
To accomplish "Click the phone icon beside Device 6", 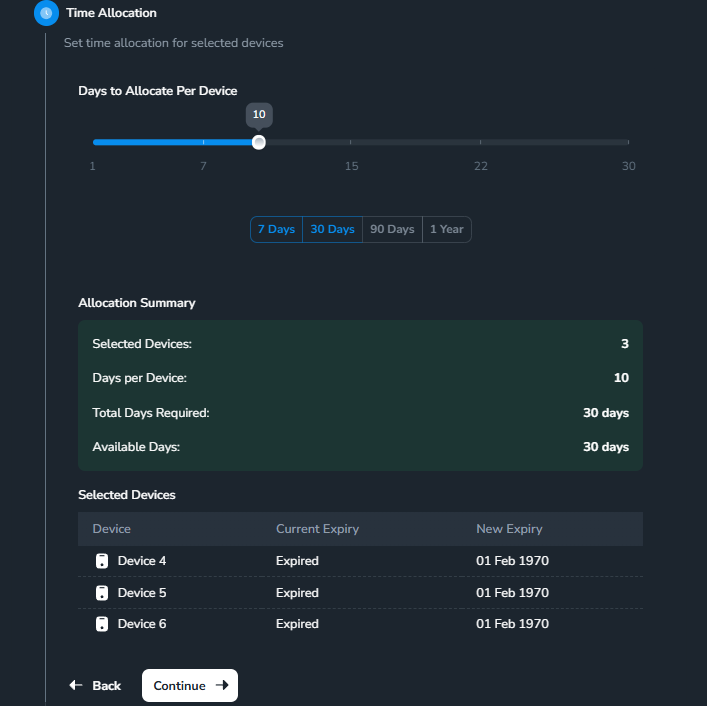I will point(102,624).
